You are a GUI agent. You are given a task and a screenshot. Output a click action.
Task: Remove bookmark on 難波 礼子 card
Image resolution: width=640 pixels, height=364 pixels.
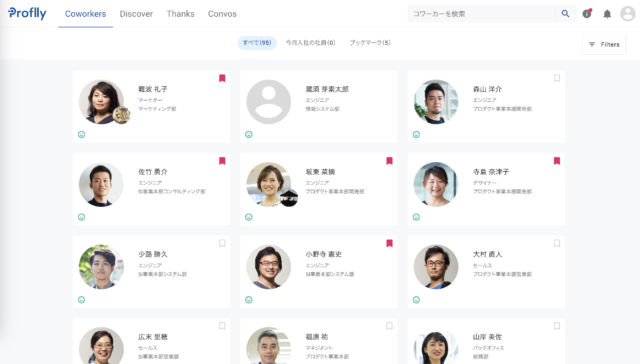click(222, 78)
